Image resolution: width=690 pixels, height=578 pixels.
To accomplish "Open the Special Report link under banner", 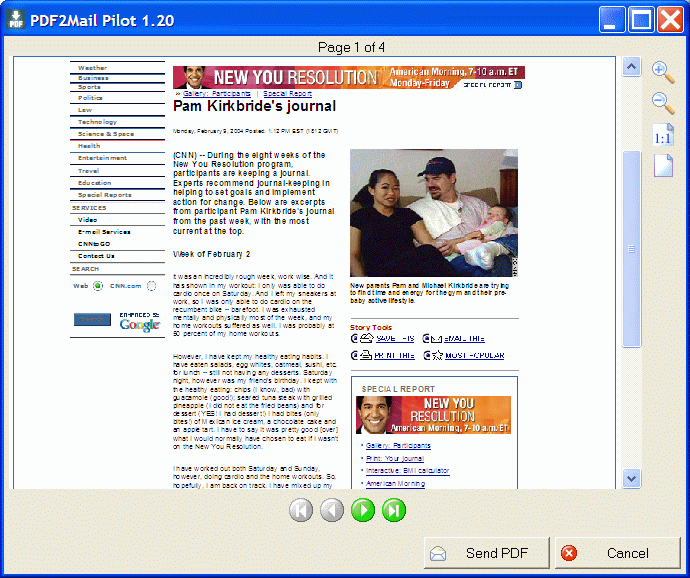I will (287, 94).
